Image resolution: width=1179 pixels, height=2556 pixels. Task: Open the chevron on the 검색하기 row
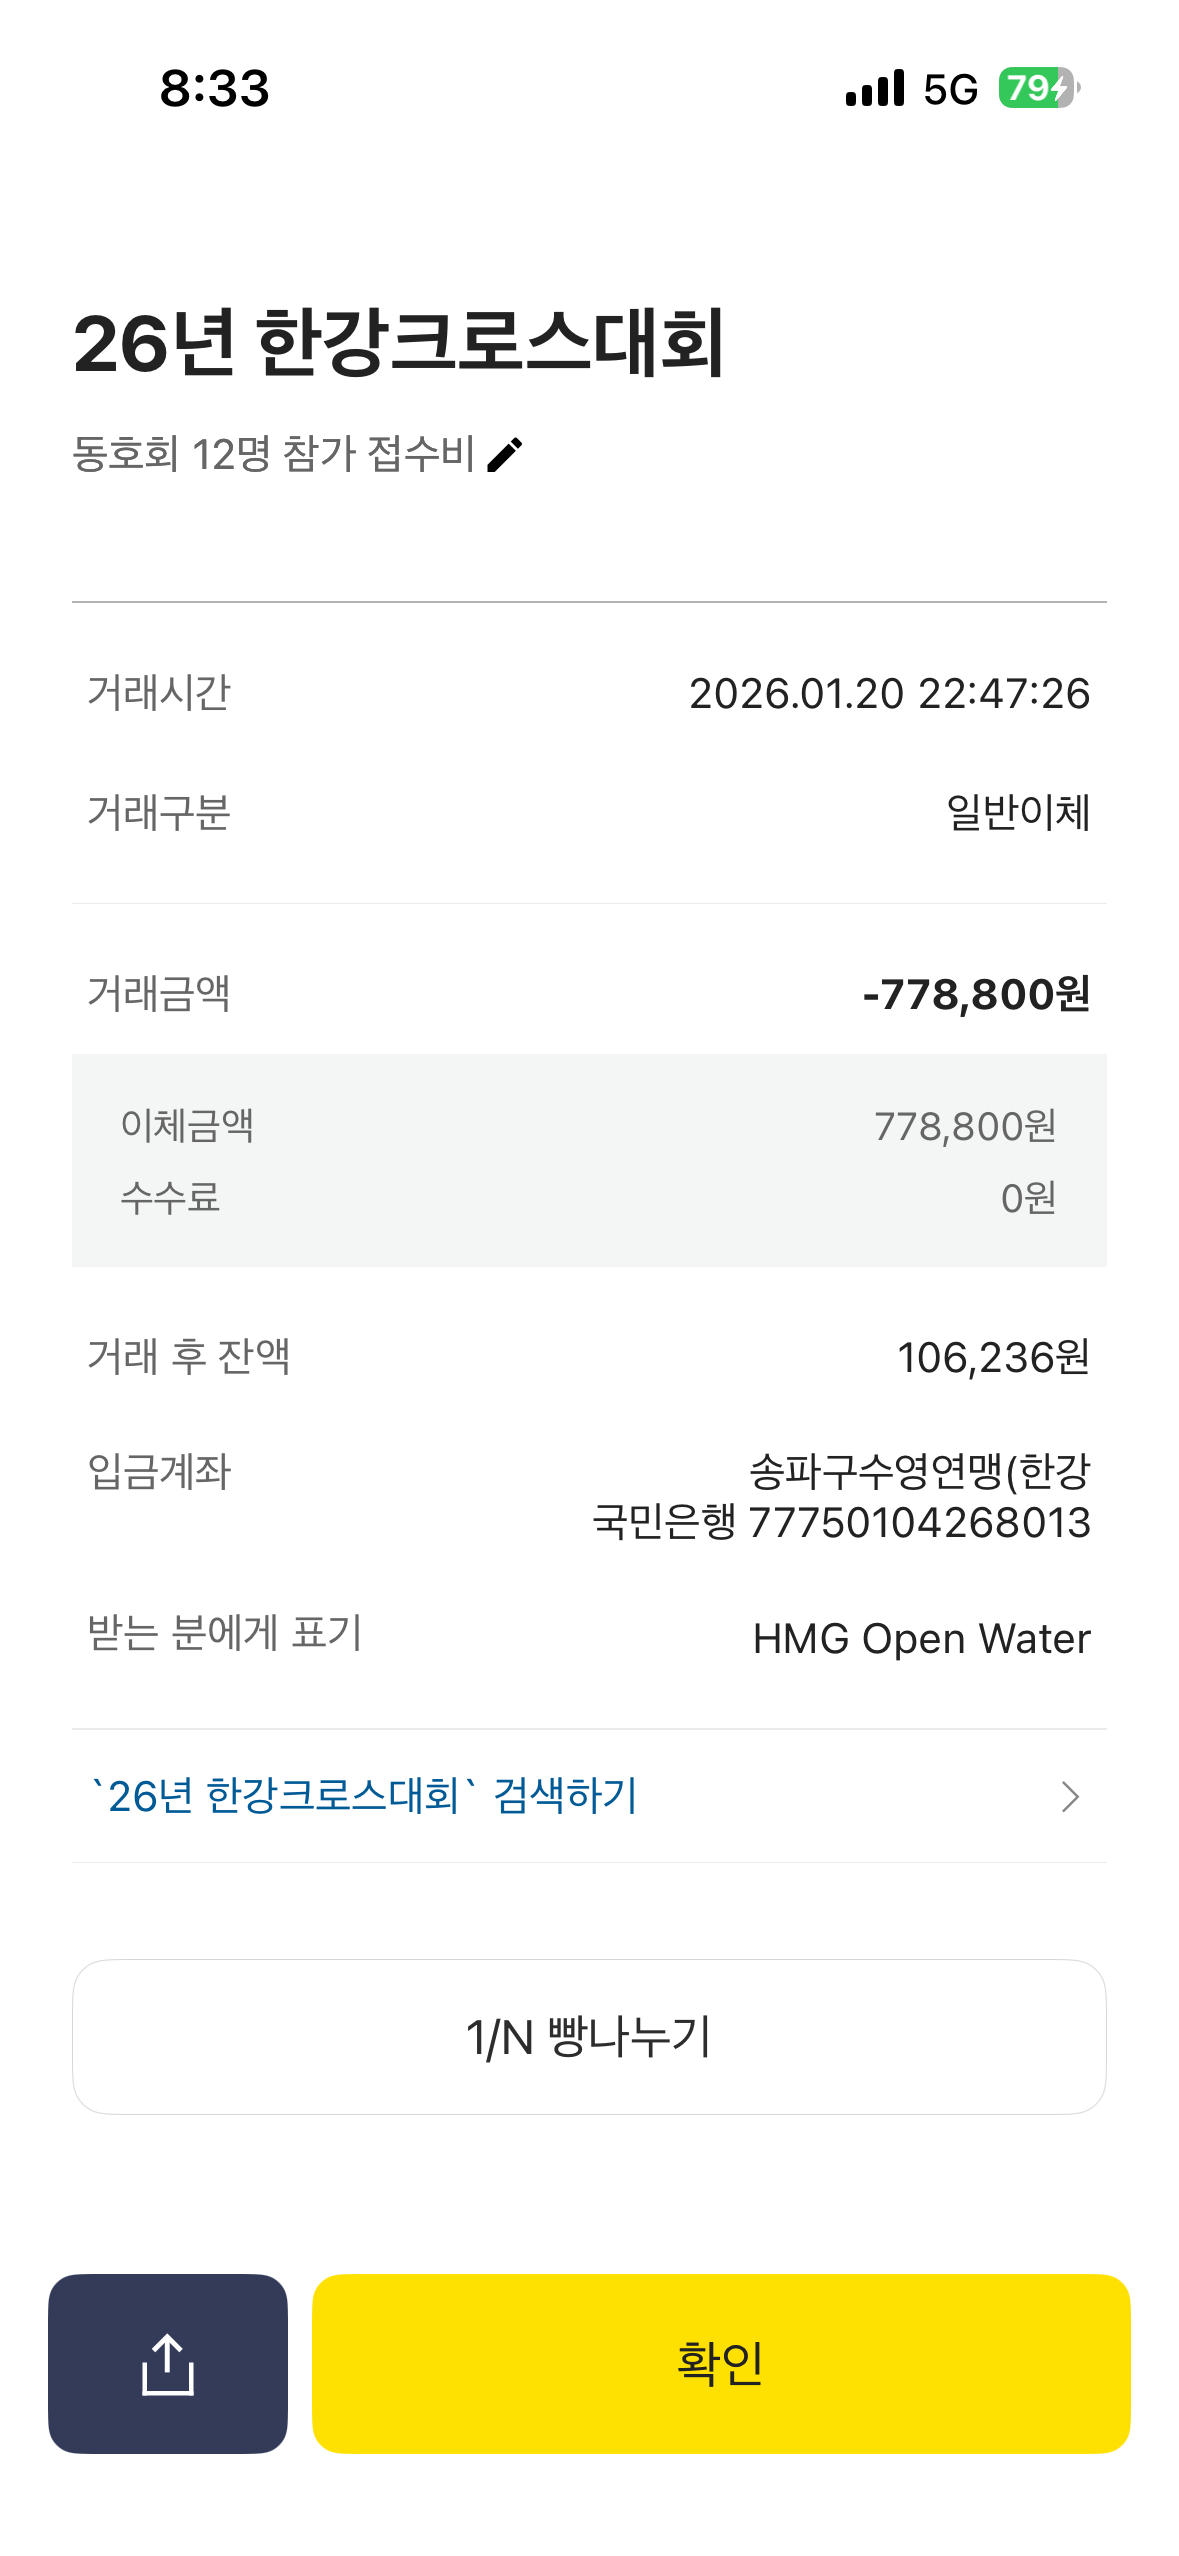(x=1070, y=1797)
